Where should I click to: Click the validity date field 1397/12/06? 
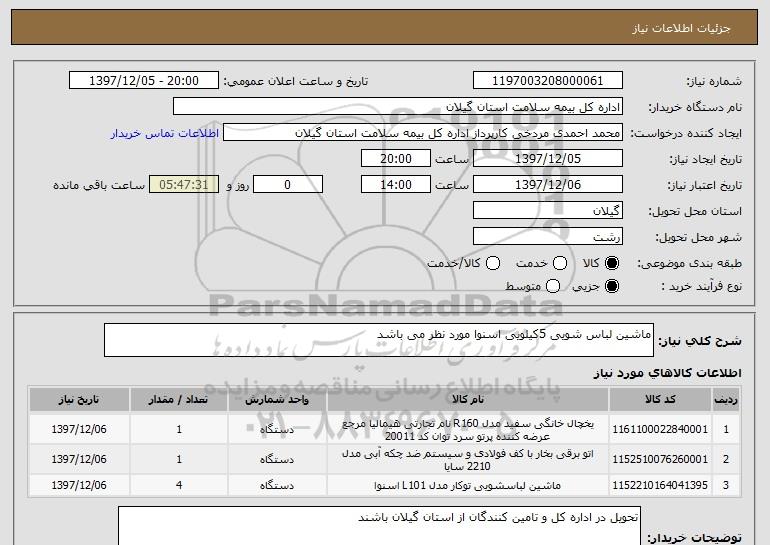click(x=548, y=185)
